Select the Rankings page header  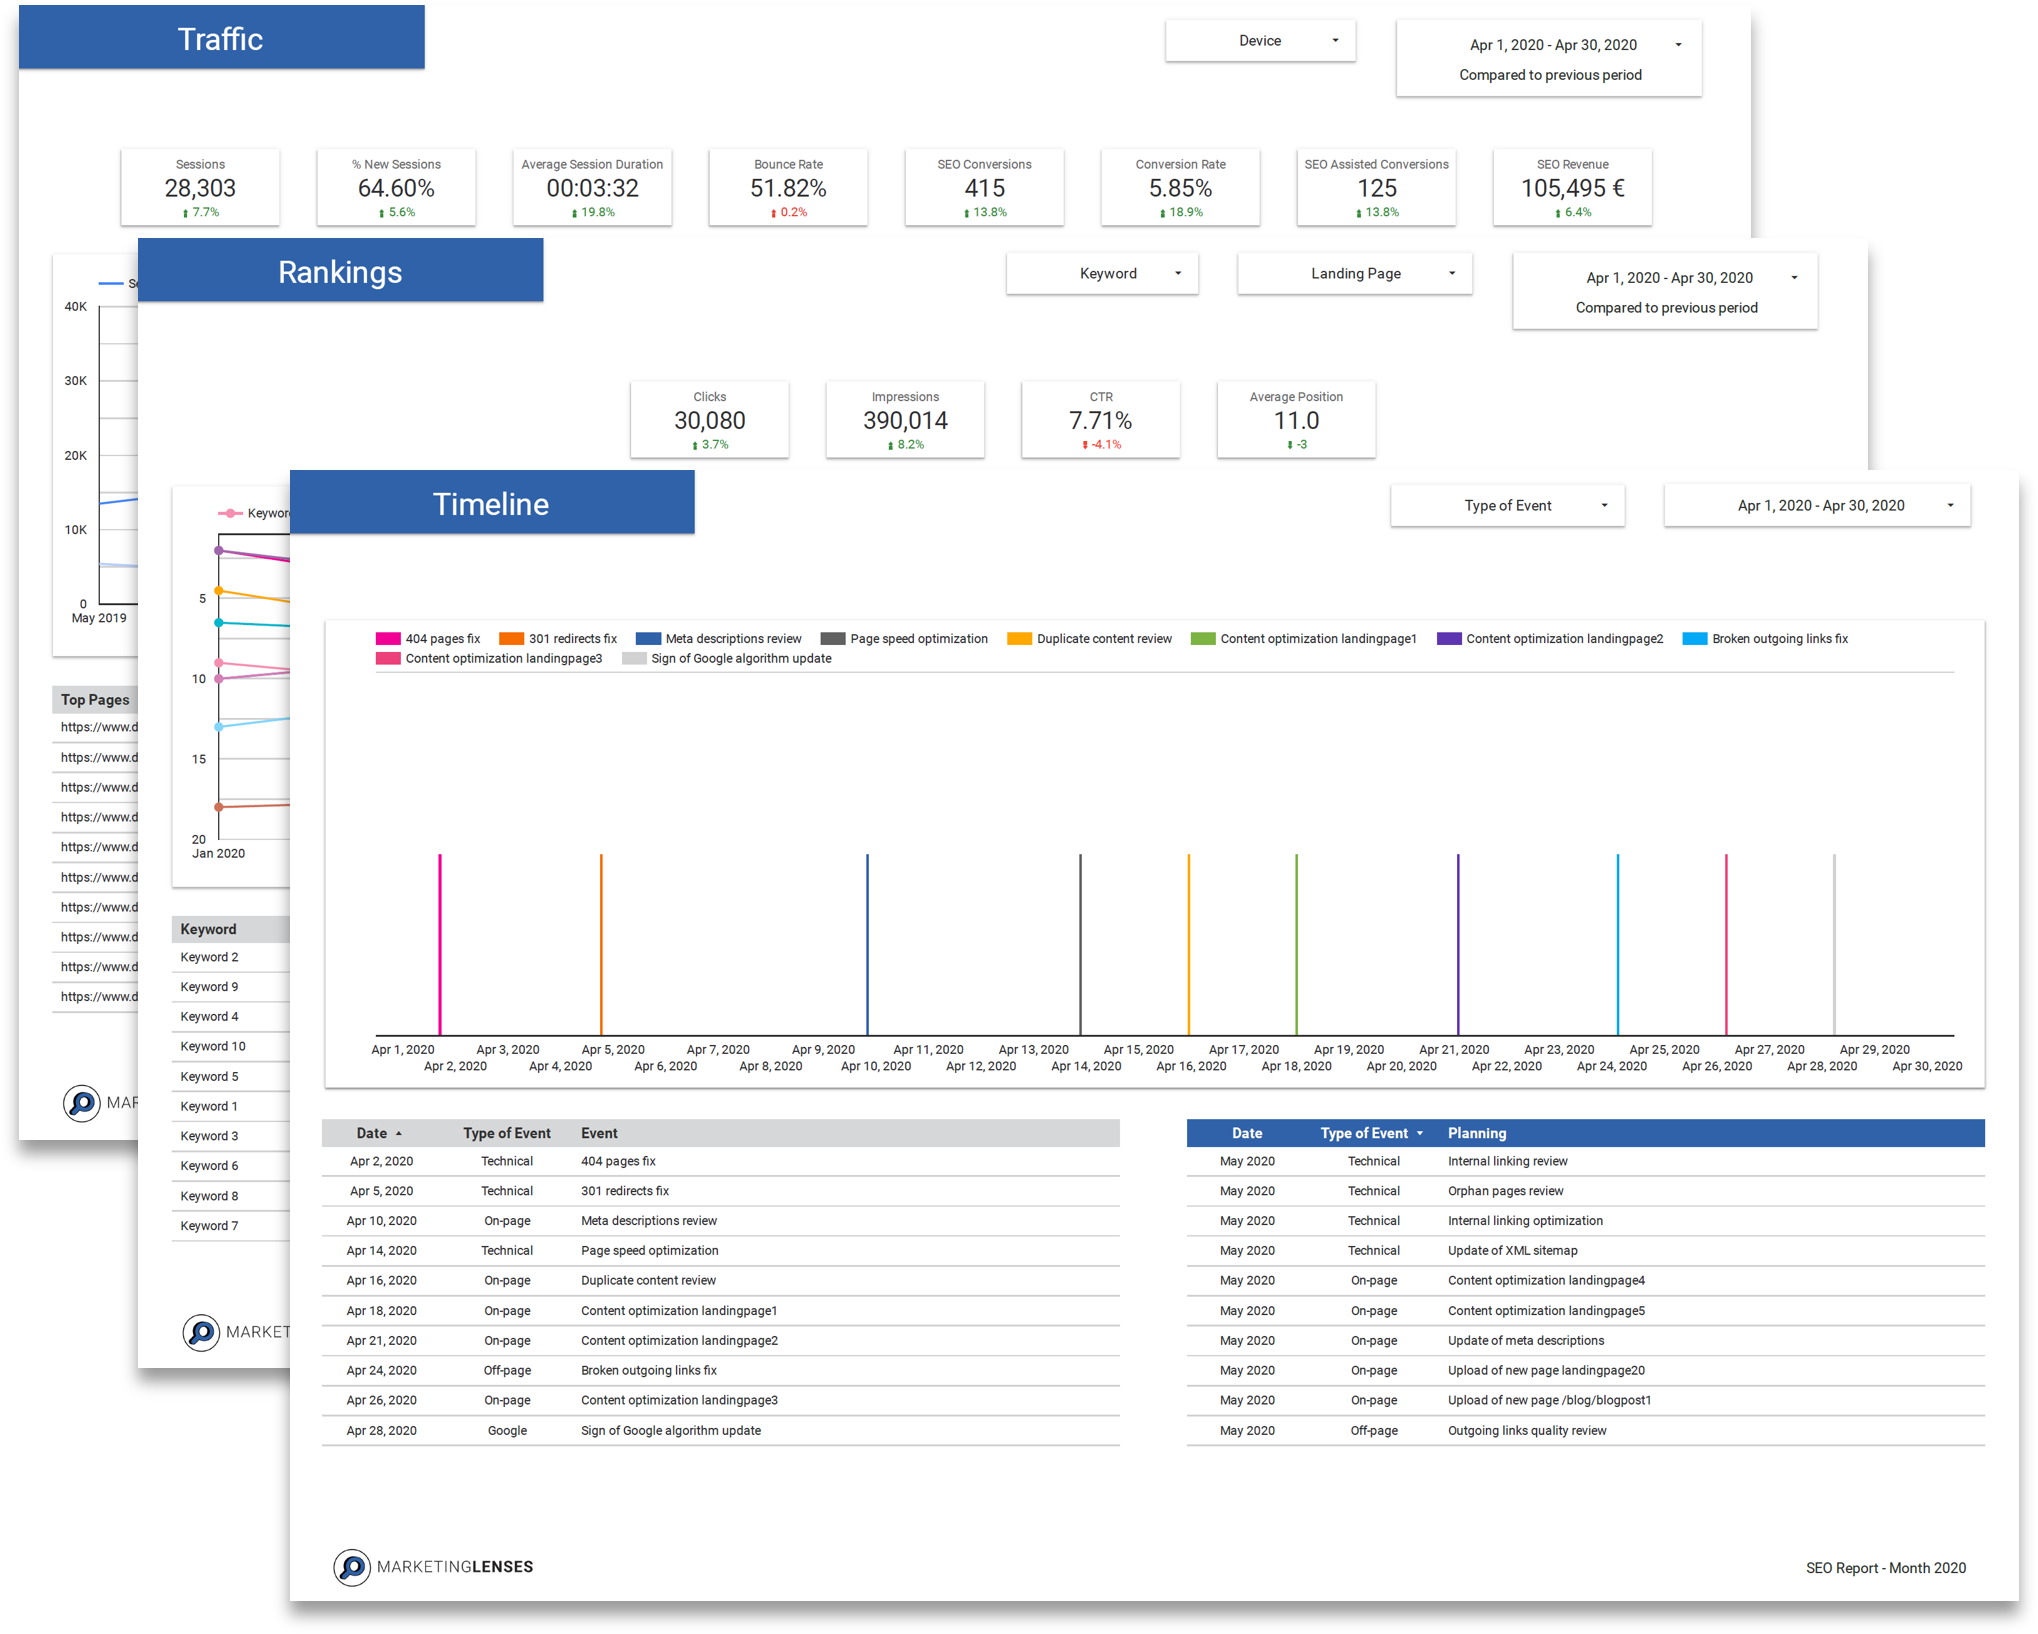tap(341, 271)
